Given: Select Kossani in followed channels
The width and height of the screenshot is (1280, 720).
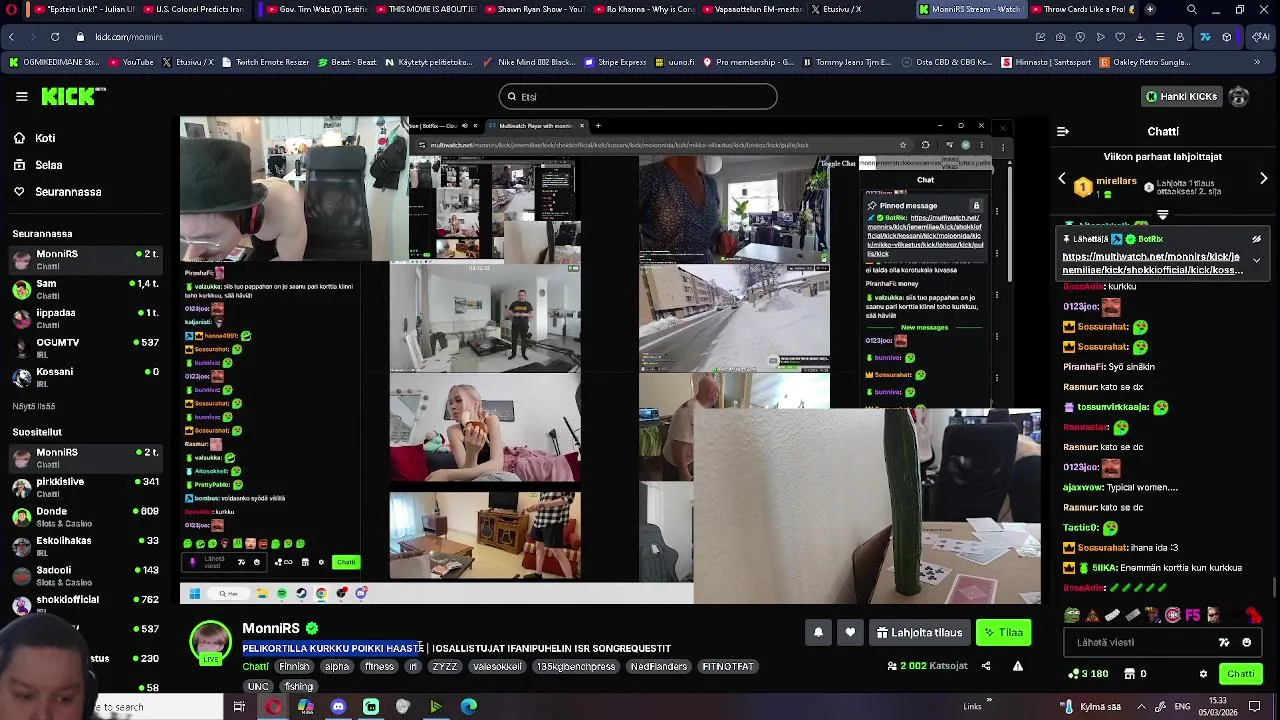Looking at the screenshot, I should pos(85,377).
